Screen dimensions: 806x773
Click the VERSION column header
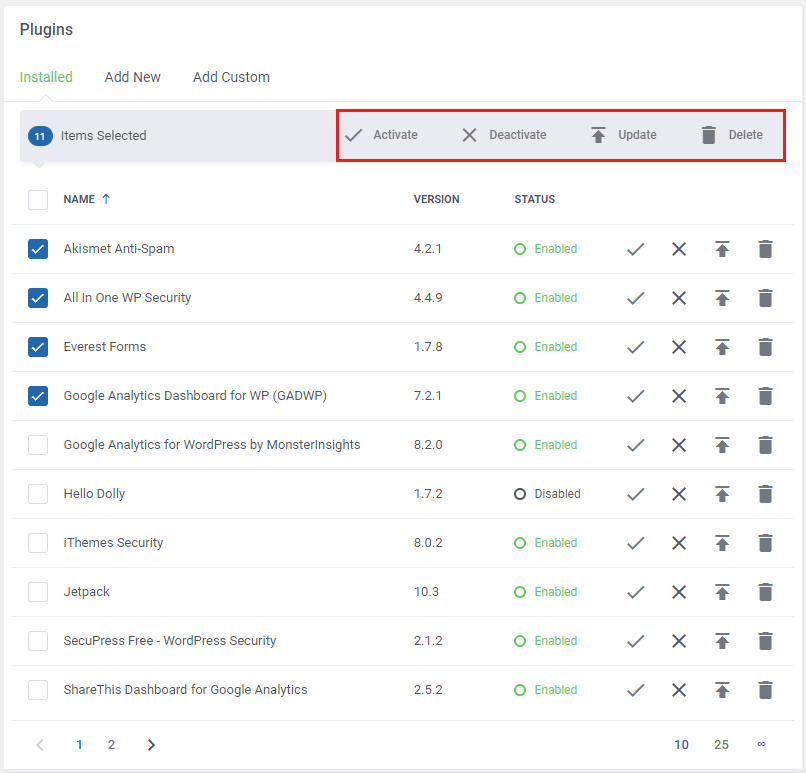tap(436, 199)
